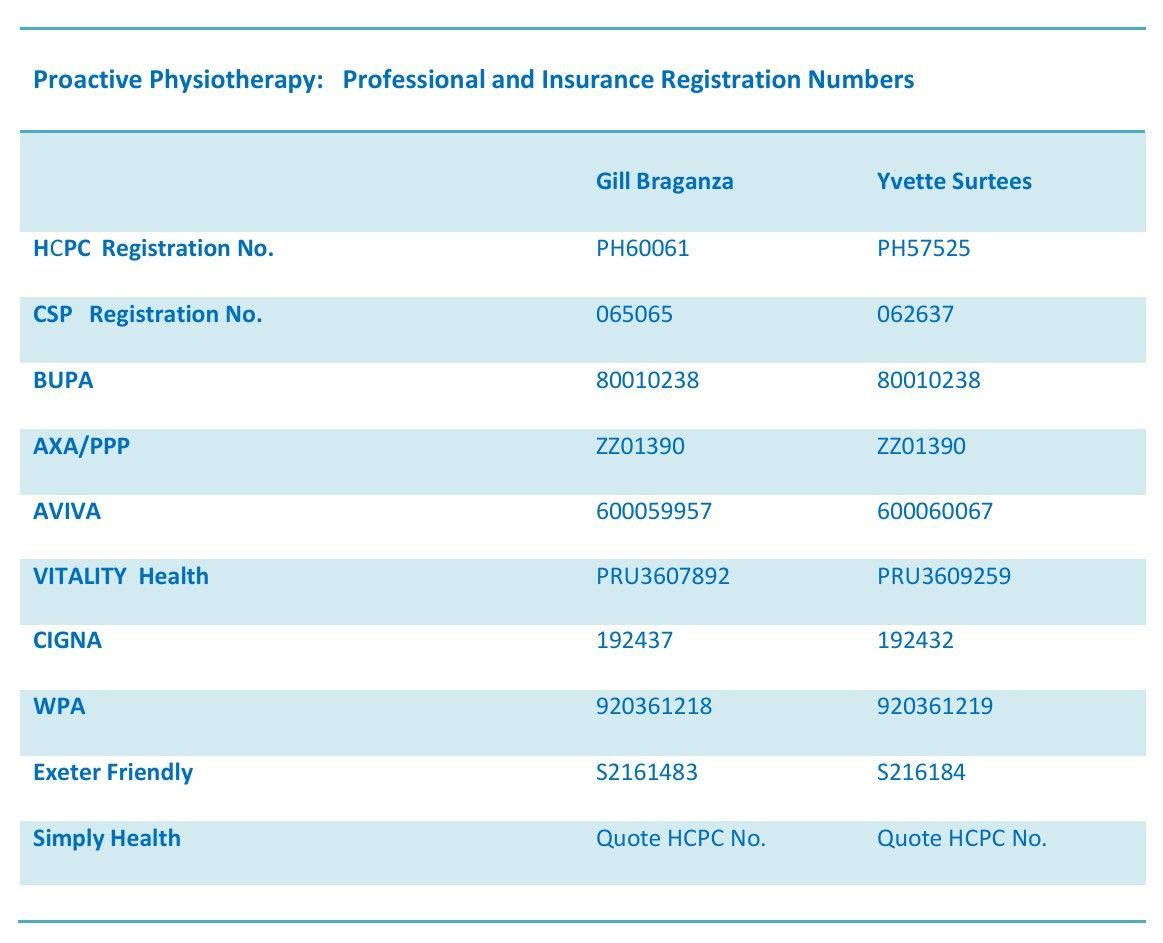Click the Proactive Physiotherapy title heading

473,79
